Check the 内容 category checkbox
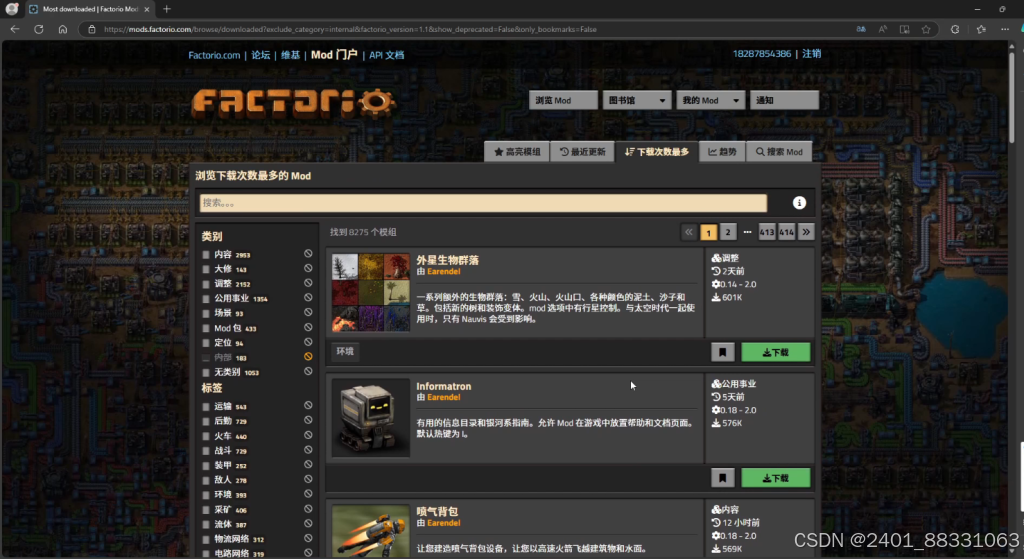 206,255
